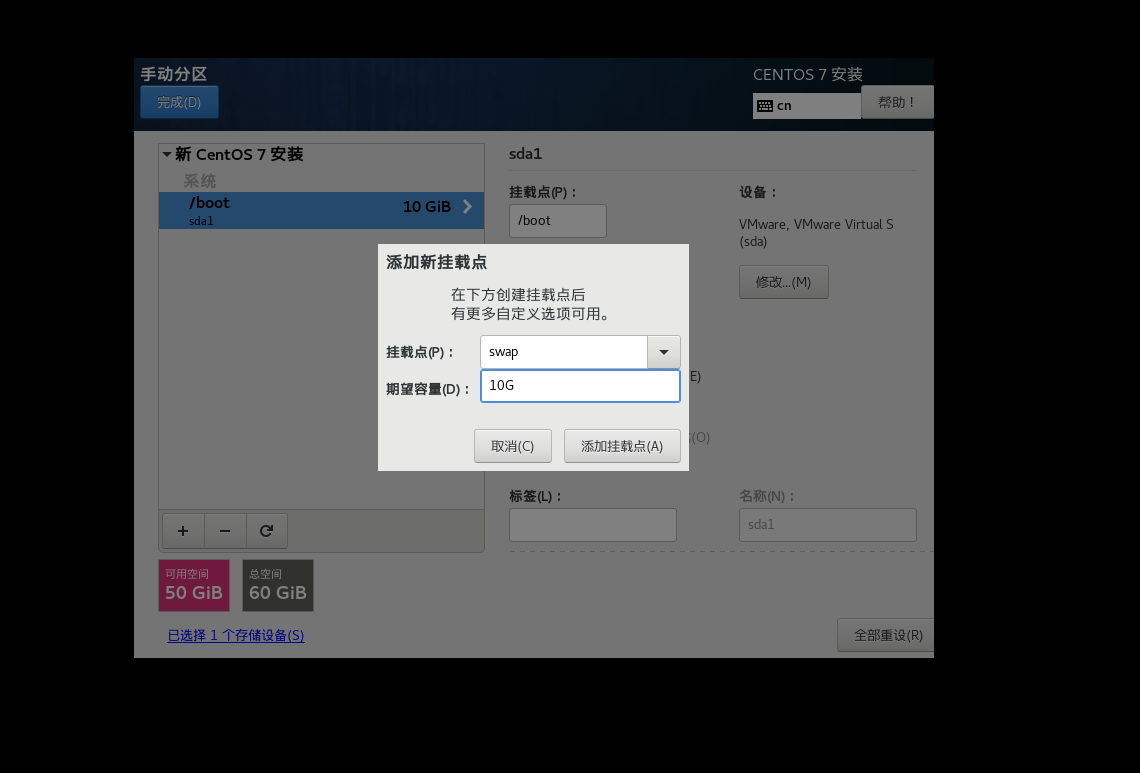Click the 完成(D) button
The width and height of the screenshot is (1140, 773).
coord(178,101)
